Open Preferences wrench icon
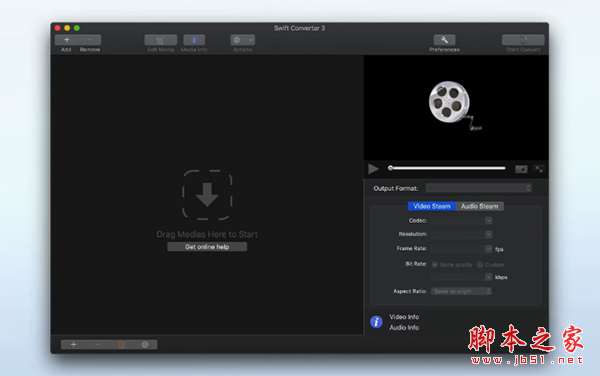This screenshot has height=376, width=600. (444, 40)
